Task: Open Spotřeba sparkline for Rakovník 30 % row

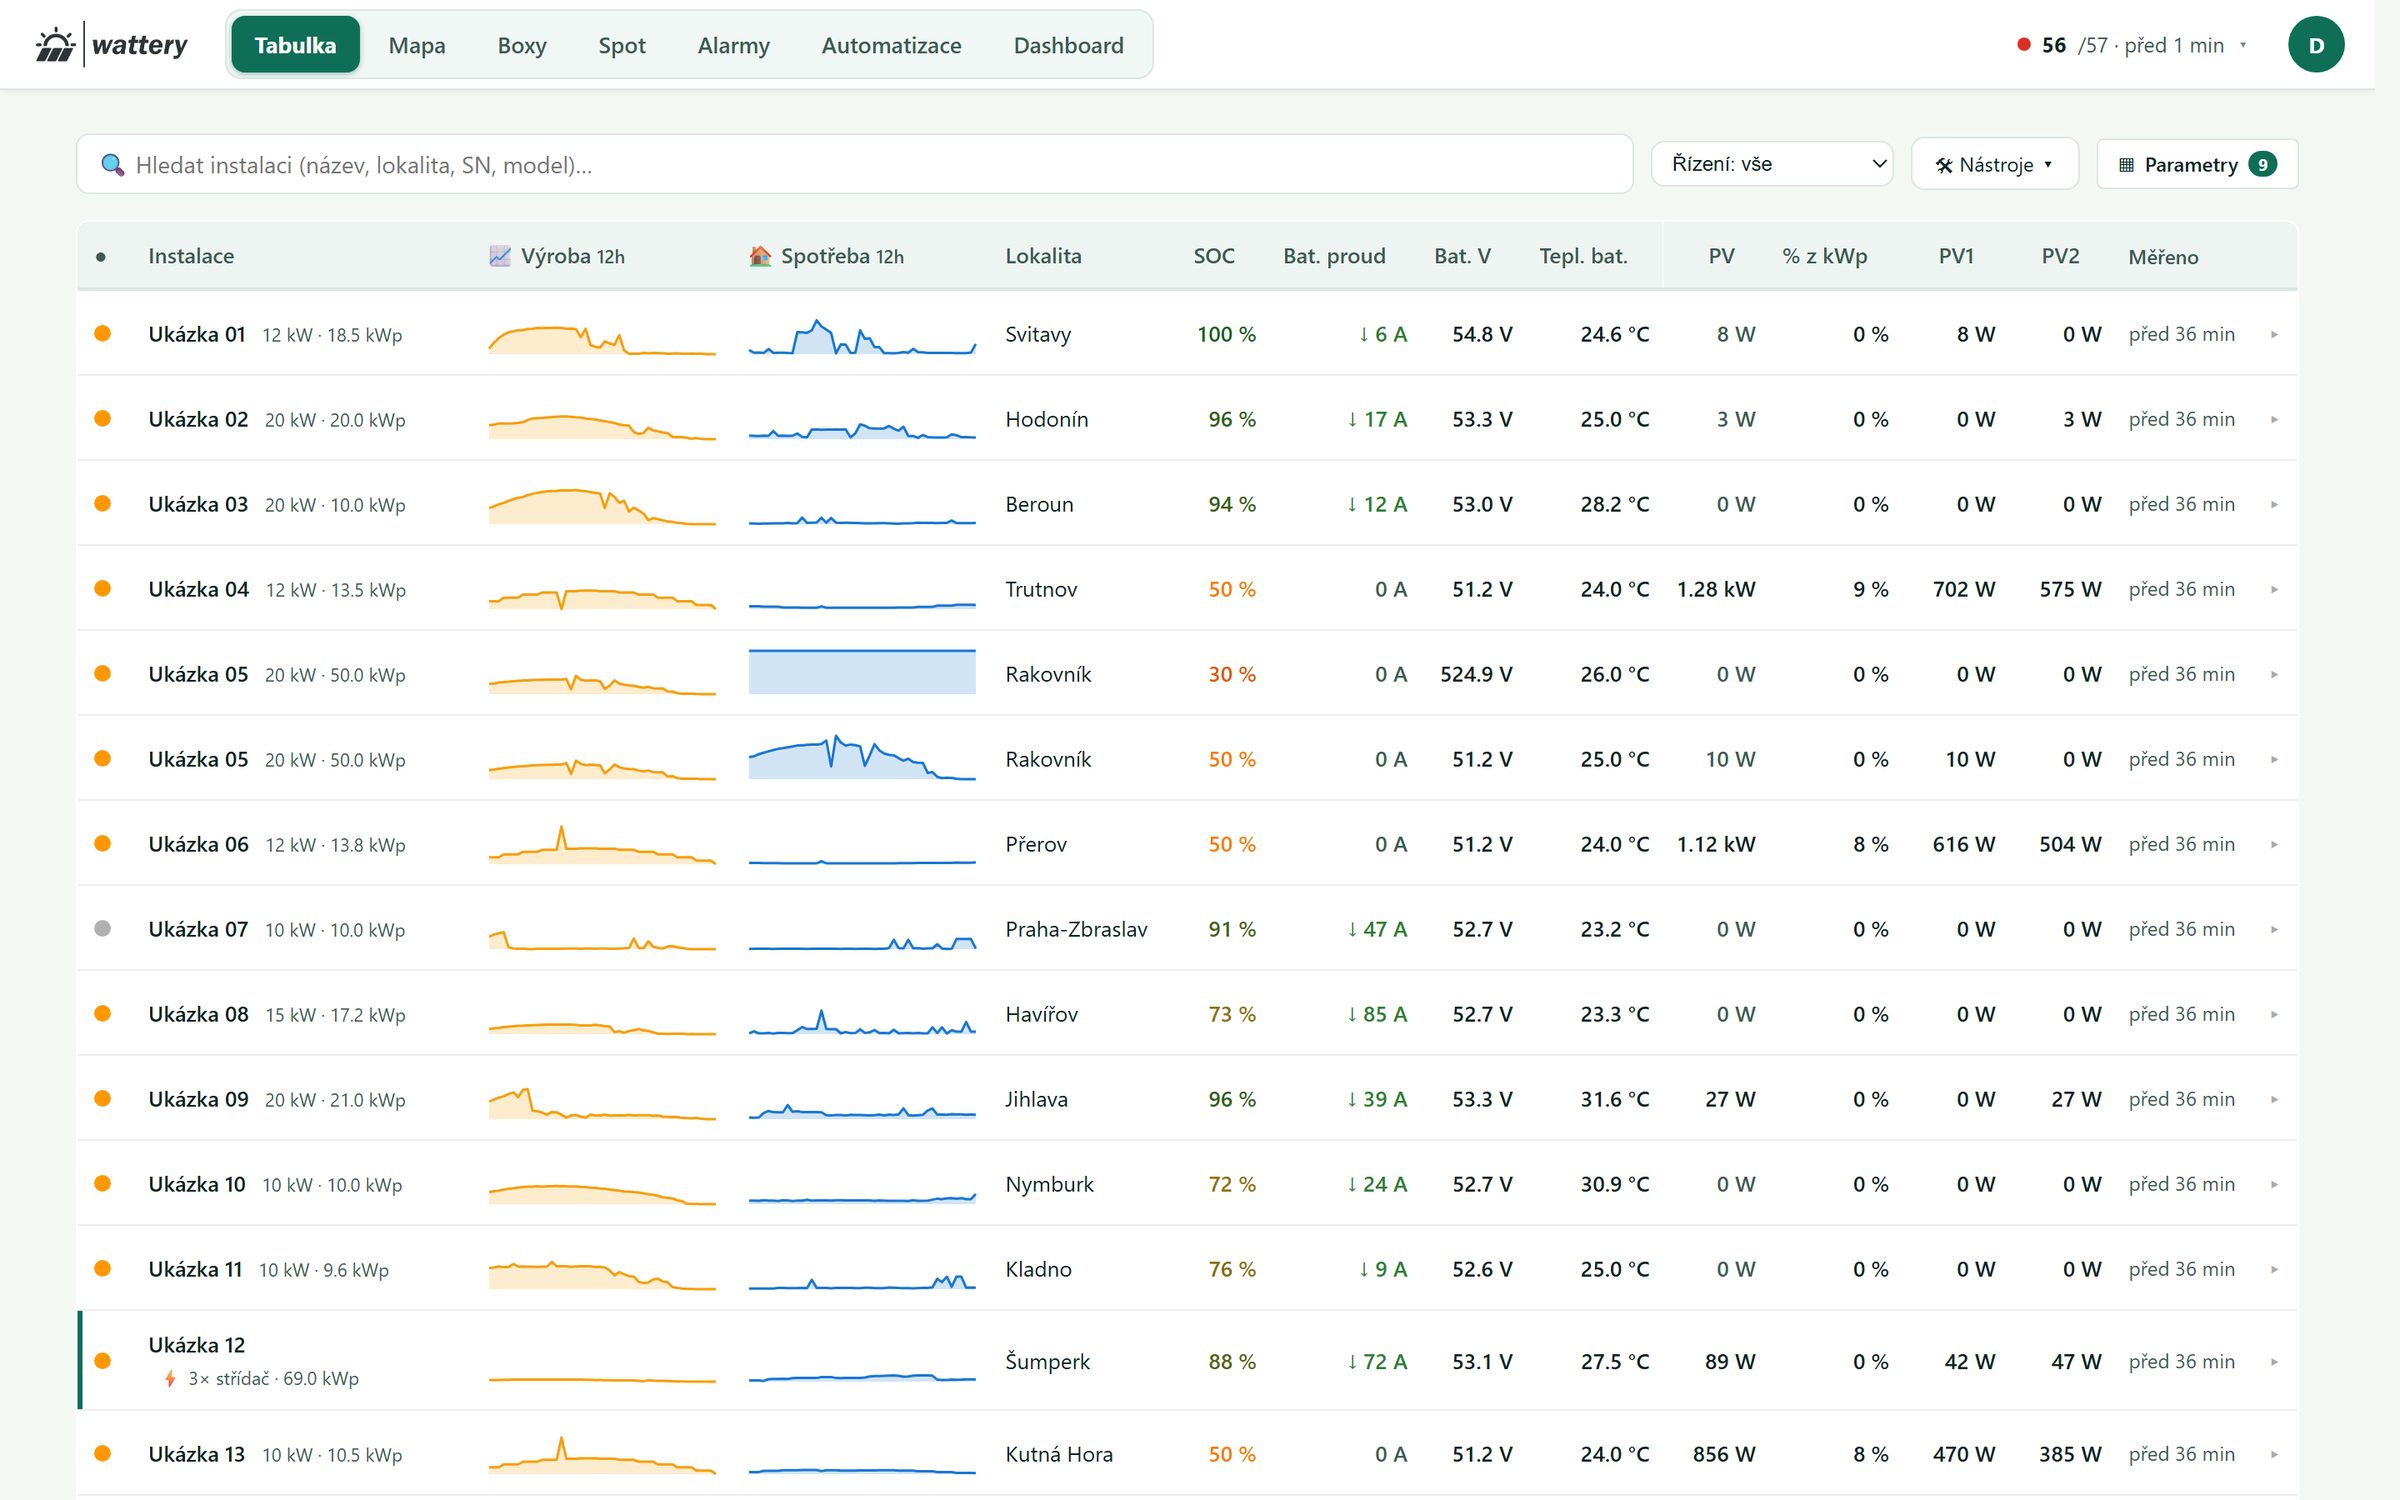Action: tap(862, 672)
